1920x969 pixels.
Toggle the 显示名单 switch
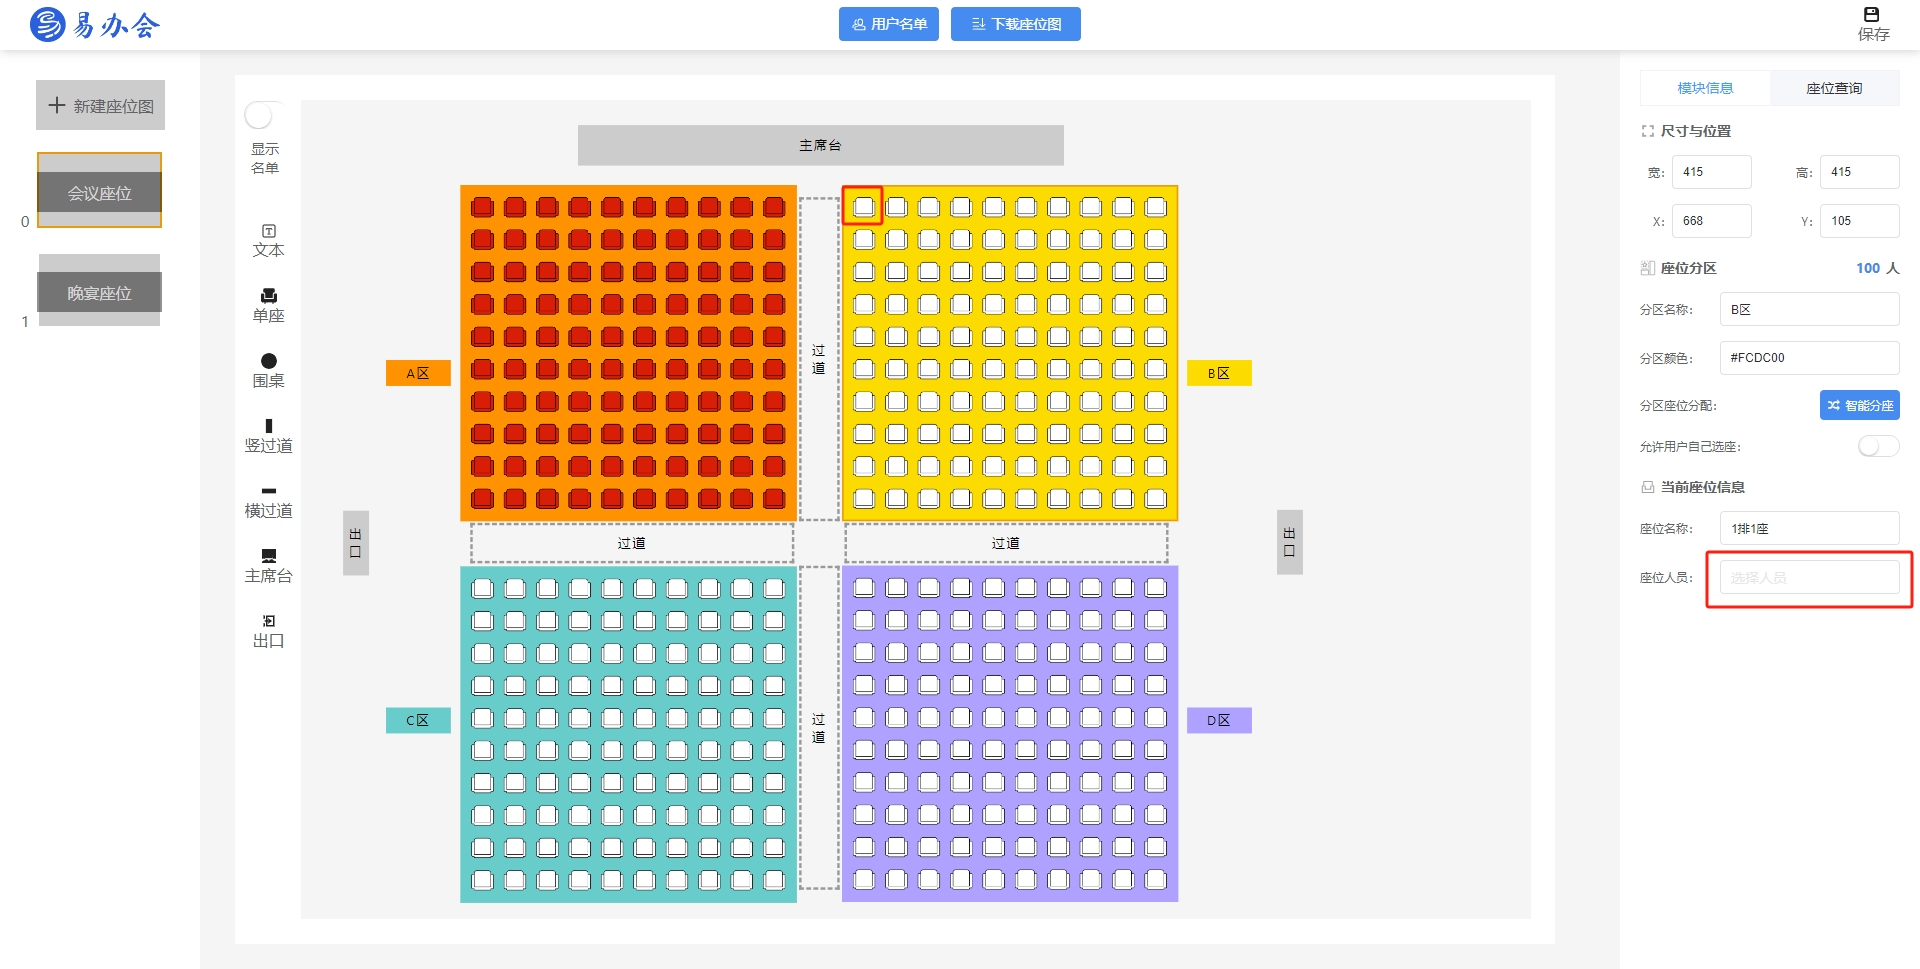[264, 116]
